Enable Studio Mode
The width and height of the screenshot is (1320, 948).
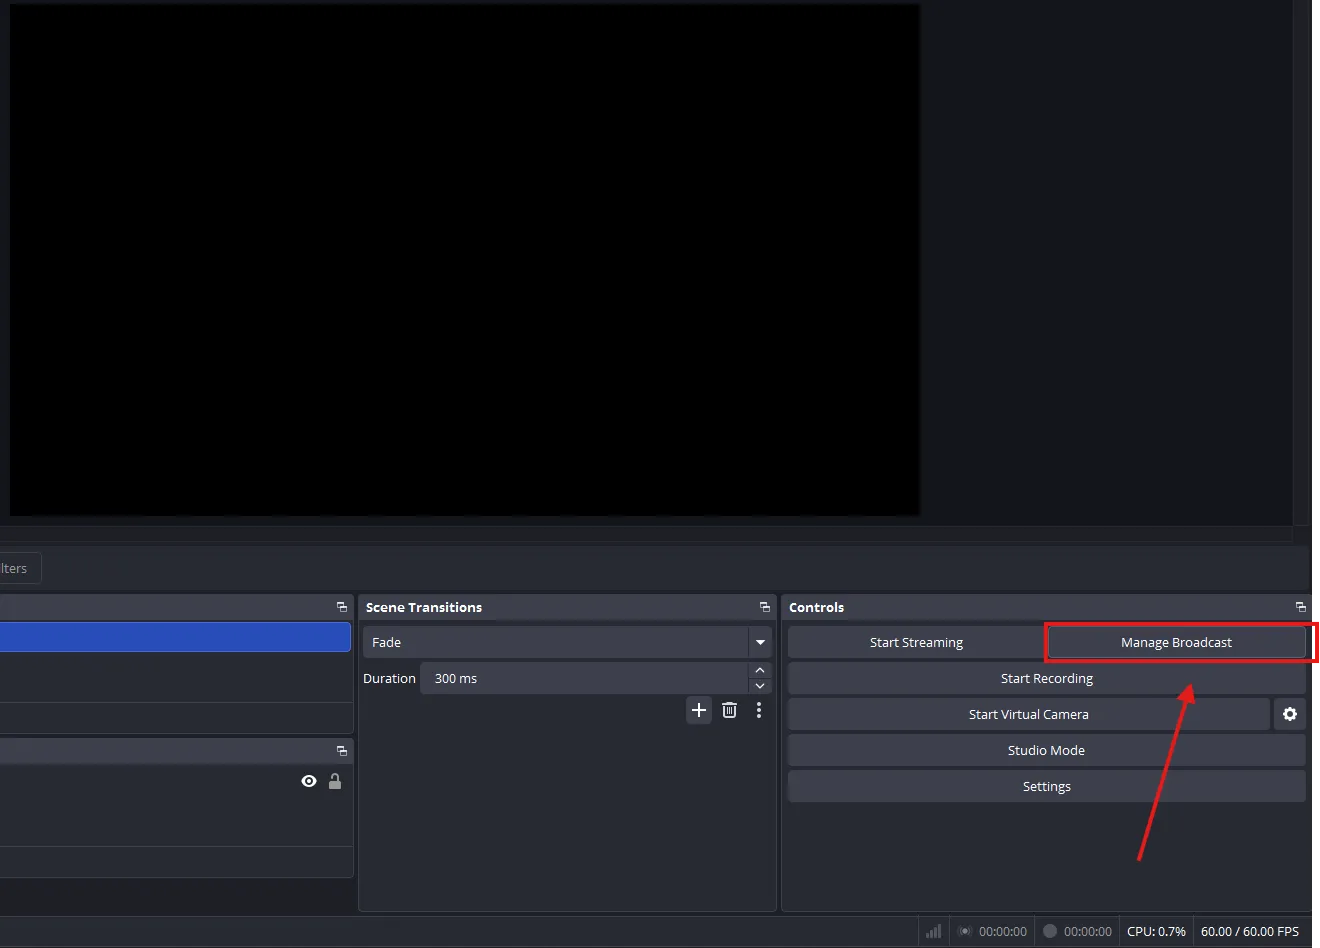1046,750
